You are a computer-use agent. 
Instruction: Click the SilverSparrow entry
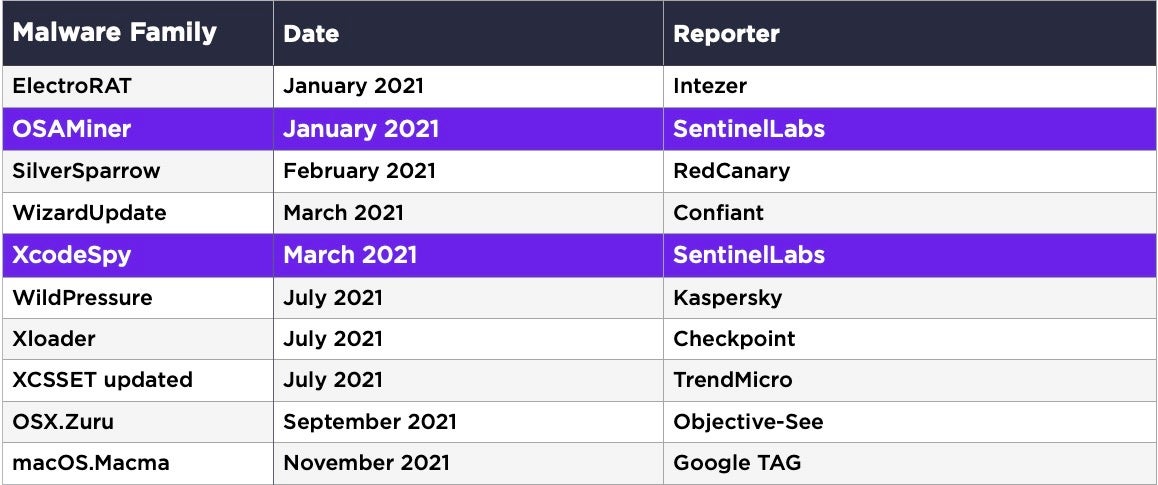[x=86, y=171]
